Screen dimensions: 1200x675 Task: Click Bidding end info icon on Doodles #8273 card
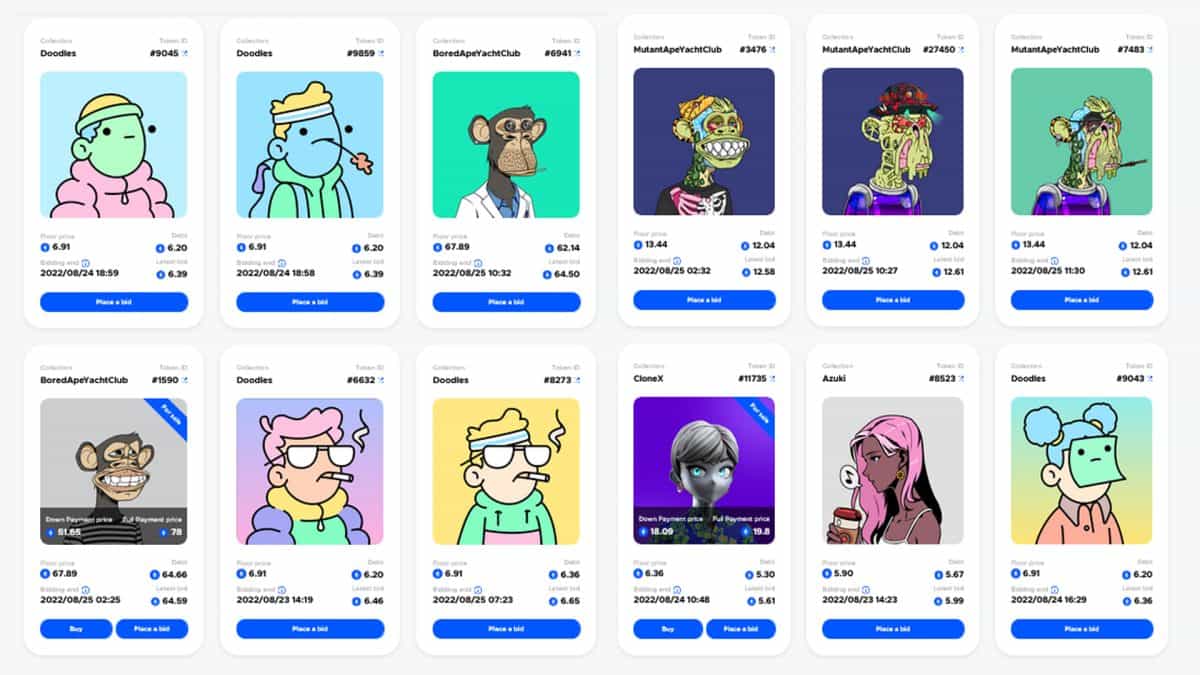[x=477, y=590]
